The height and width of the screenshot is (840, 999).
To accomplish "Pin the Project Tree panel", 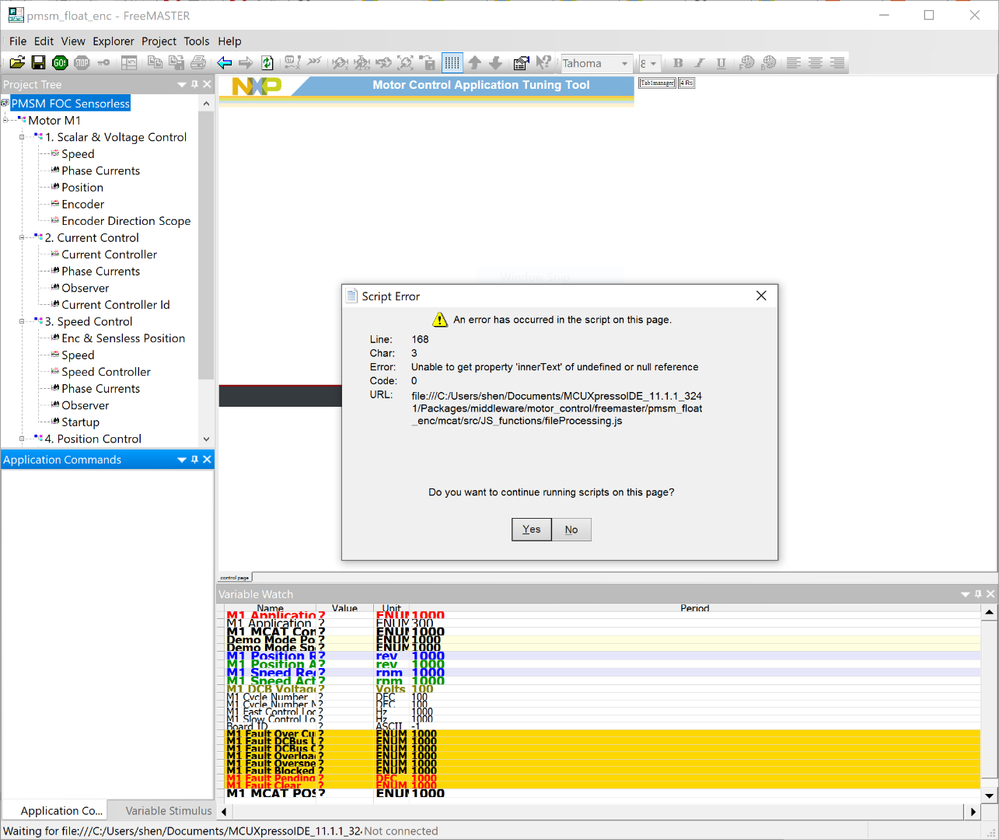I will tap(195, 84).
